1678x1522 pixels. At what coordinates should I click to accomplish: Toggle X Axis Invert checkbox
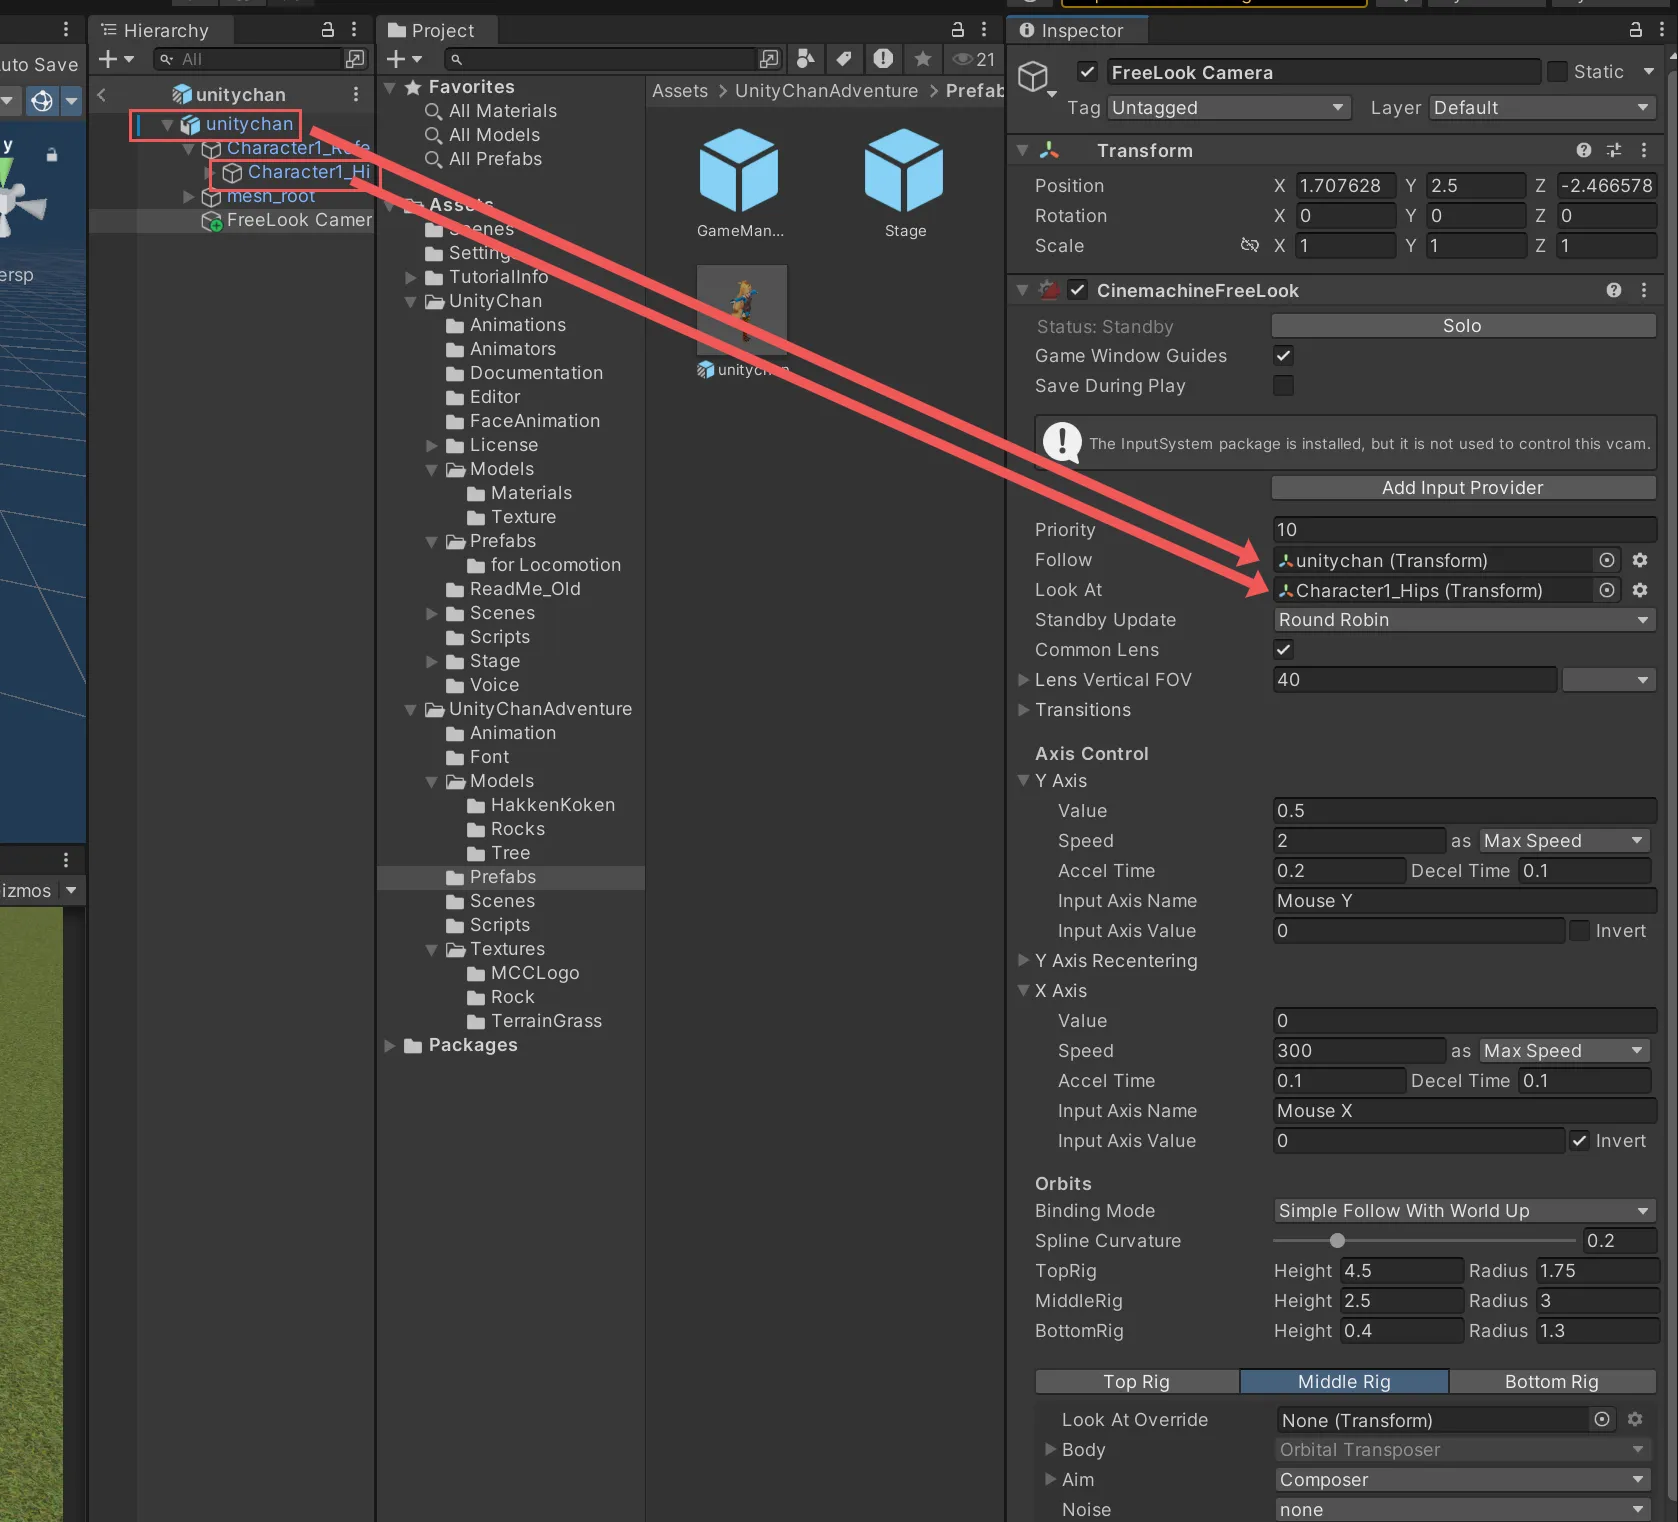pyautogui.click(x=1579, y=1140)
